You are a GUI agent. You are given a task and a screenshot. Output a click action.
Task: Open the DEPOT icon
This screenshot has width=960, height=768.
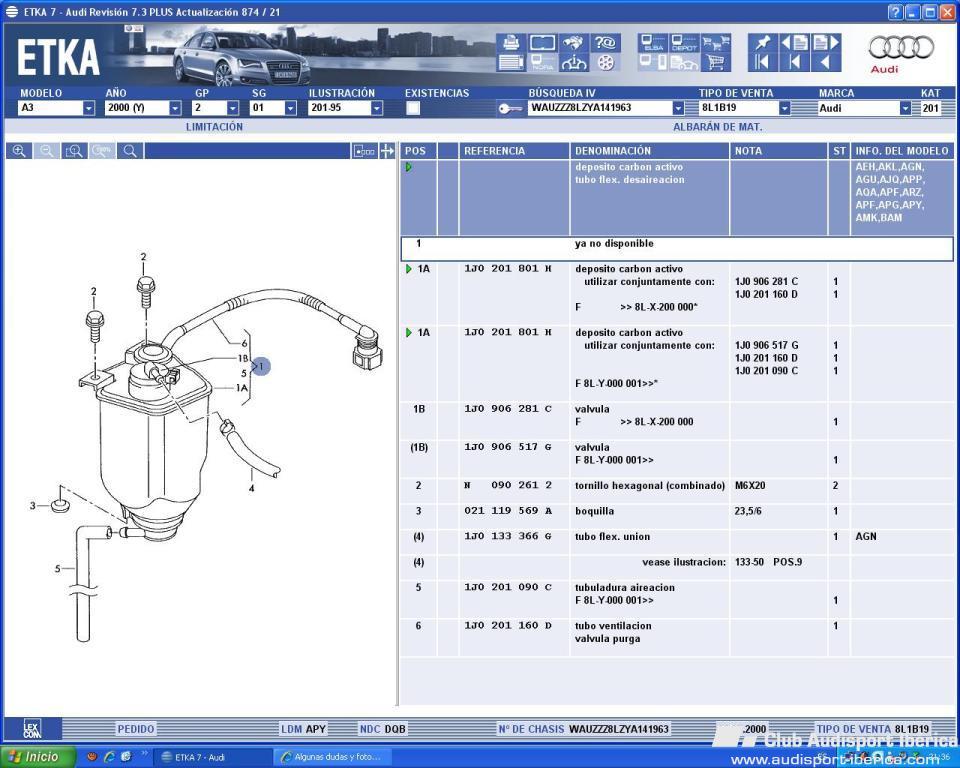(684, 42)
